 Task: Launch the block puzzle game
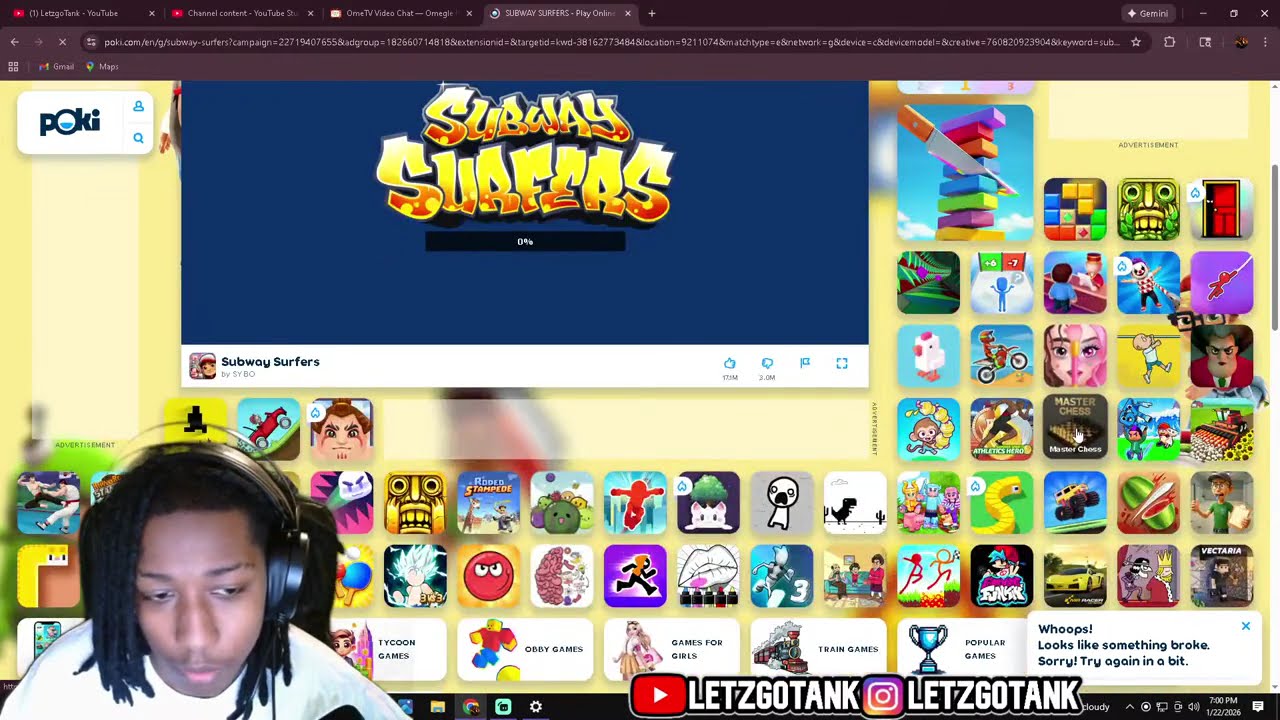pyautogui.click(x=1075, y=209)
